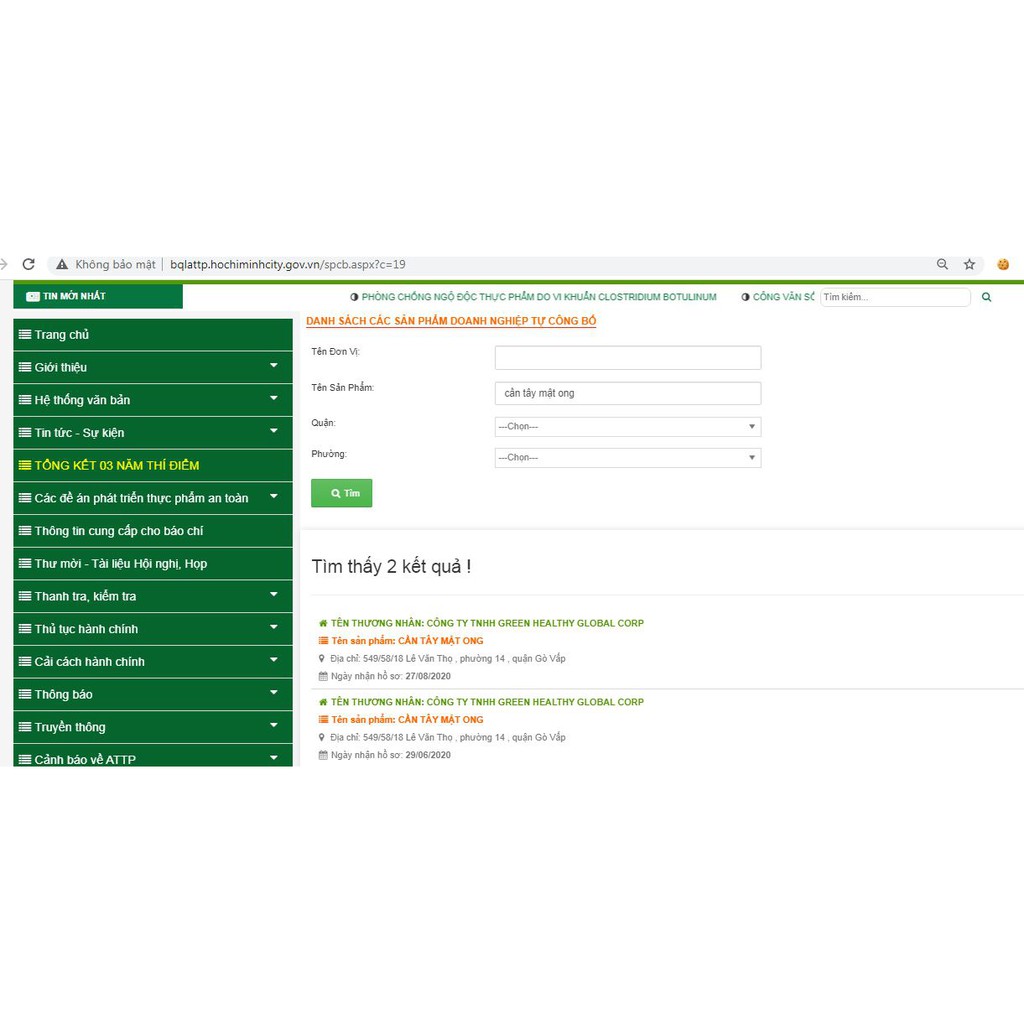Viewport: 1024px width, 1024px height.
Task: Expand the Thanh tra, kiểm tra submenu
Action: tap(274, 595)
